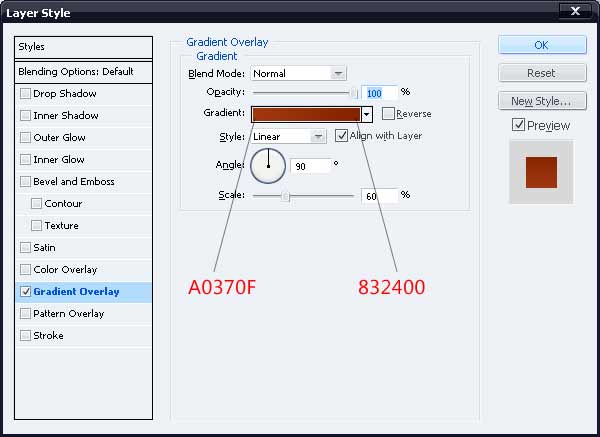This screenshot has width=600, height=437.
Task: Toggle the Reverse gradient checkbox
Action: tap(388, 114)
